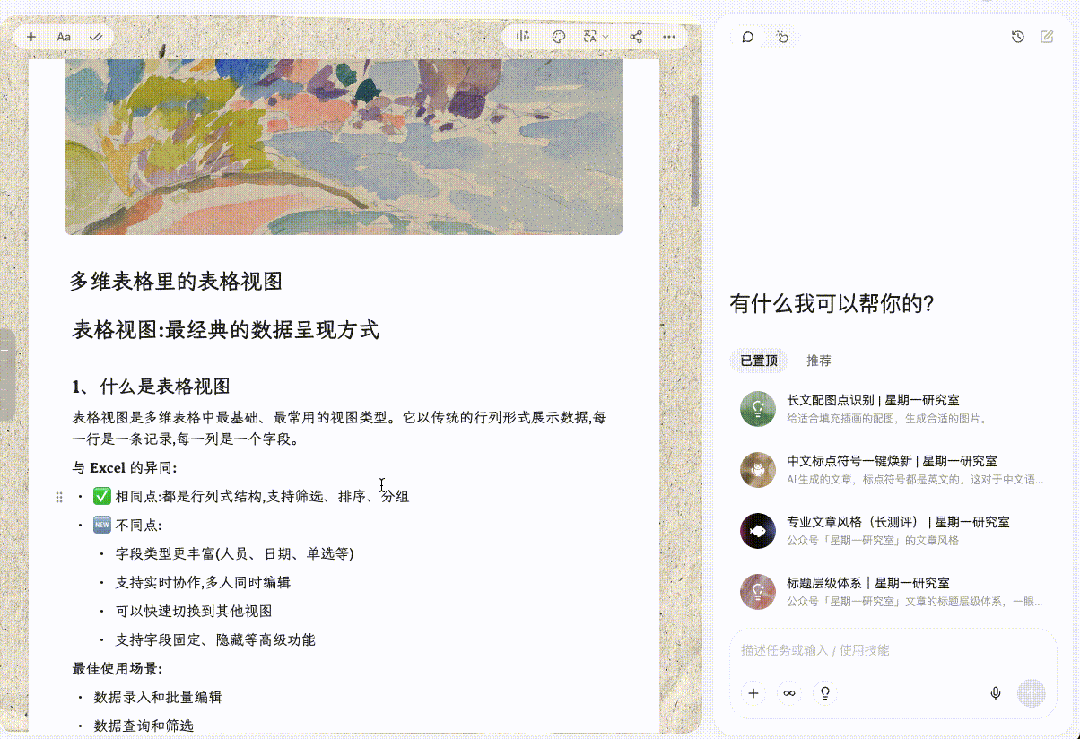The height and width of the screenshot is (739, 1080).
Task: Click the double-checkmark icon in the document toolbar
Action: (x=96, y=37)
